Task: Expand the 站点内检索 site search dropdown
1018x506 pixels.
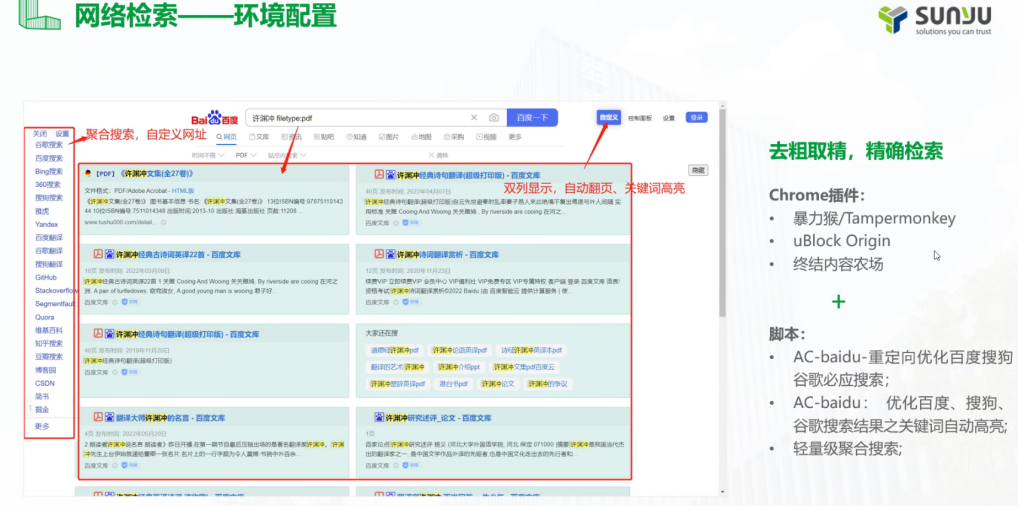Action: 285,156
